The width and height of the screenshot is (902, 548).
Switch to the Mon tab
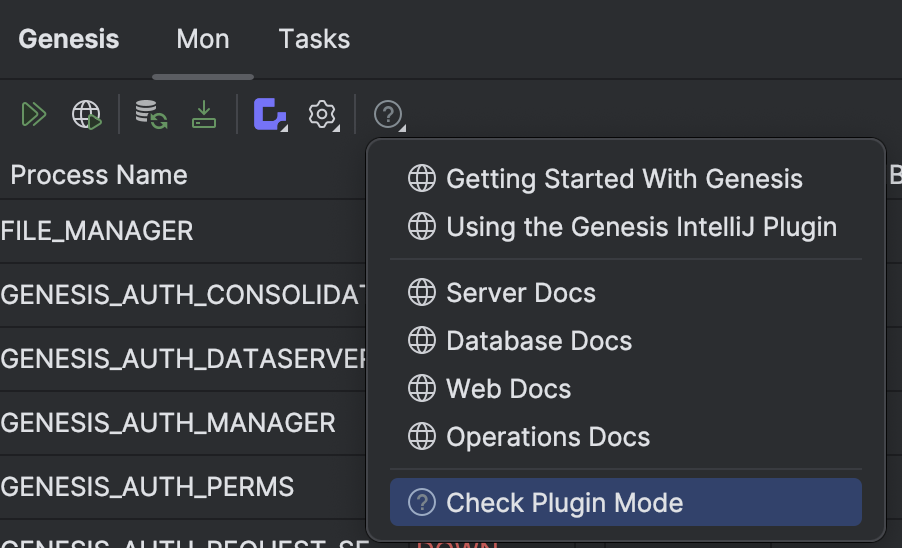pos(202,39)
